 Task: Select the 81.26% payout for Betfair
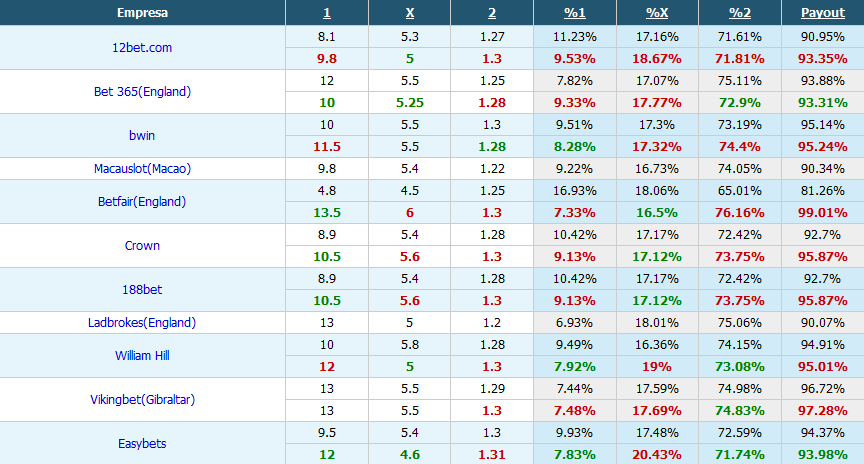pyautogui.click(x=823, y=191)
